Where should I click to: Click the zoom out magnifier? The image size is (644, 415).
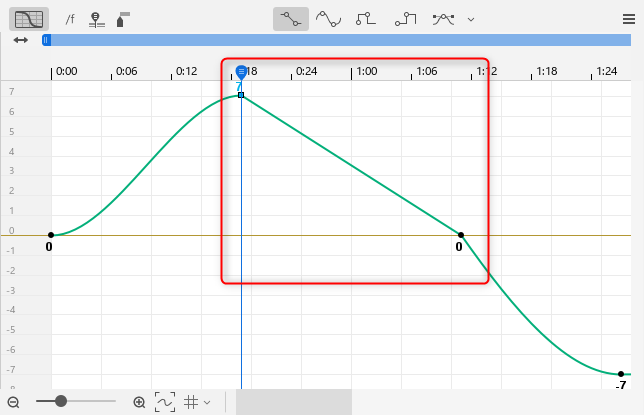pos(13,402)
